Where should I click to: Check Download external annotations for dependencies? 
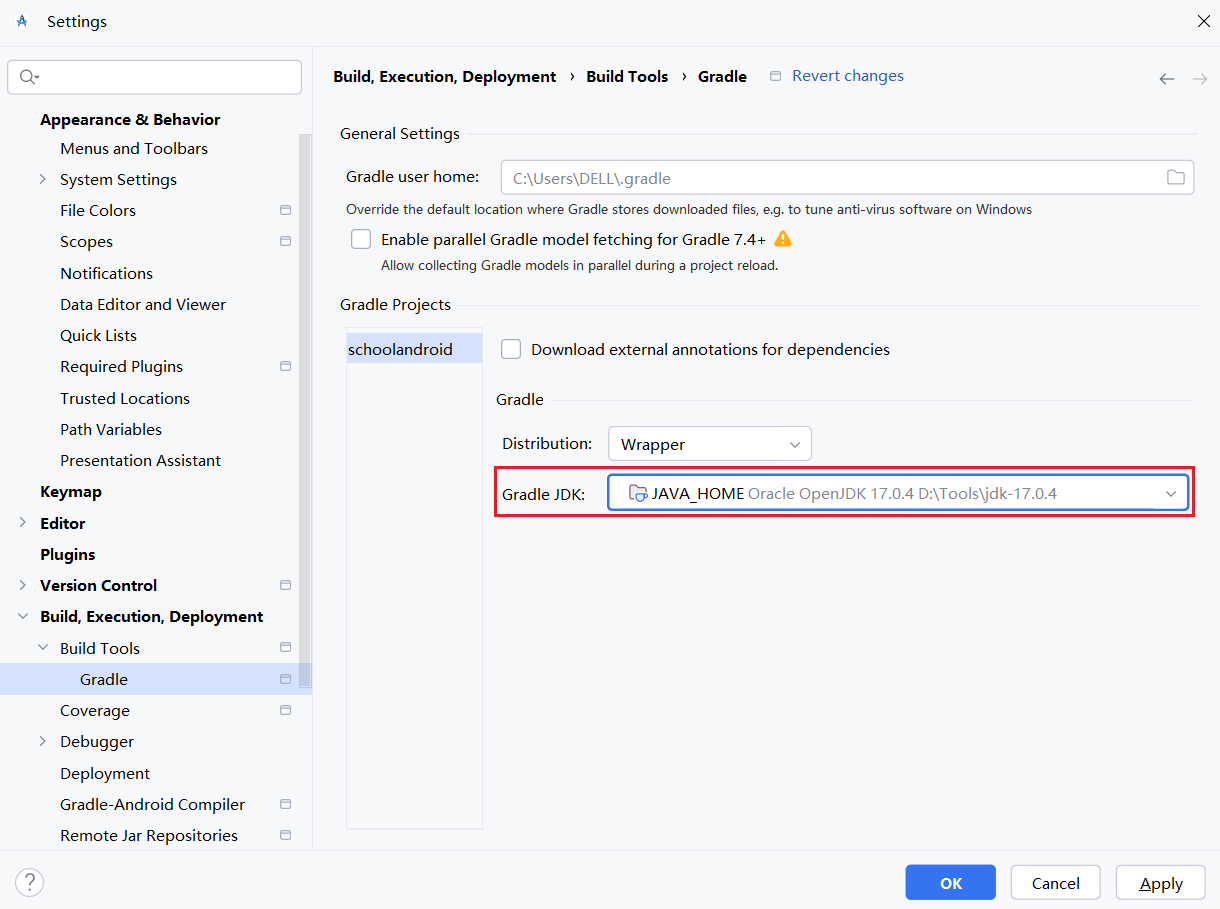511,349
